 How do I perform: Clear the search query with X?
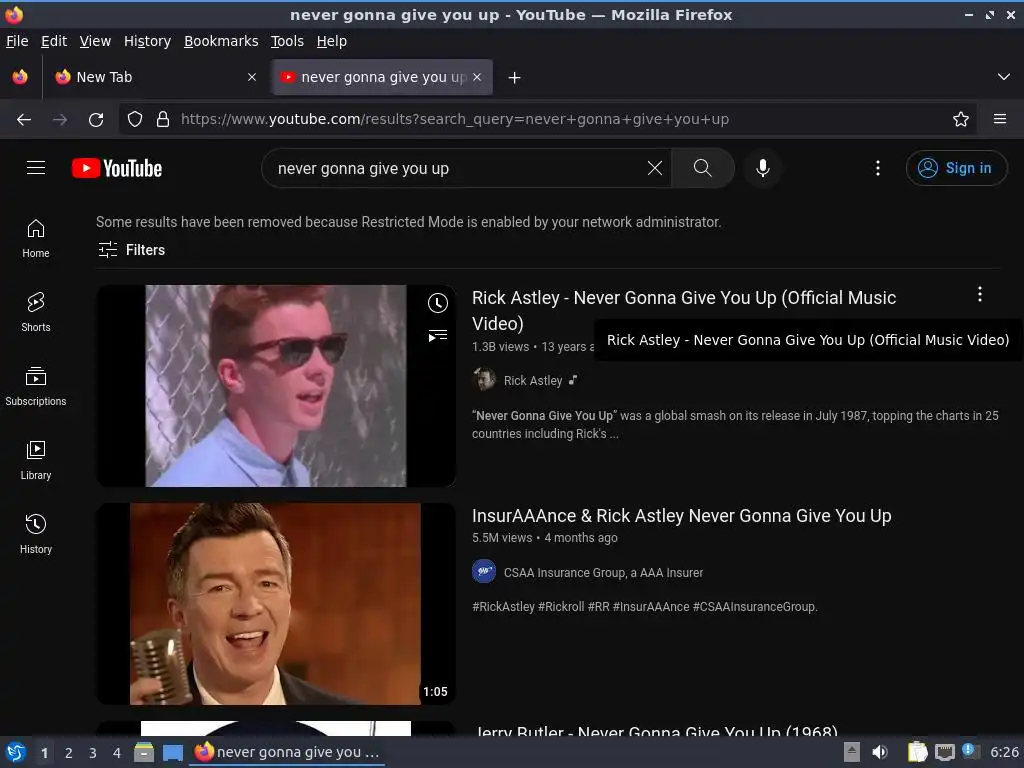click(x=654, y=168)
